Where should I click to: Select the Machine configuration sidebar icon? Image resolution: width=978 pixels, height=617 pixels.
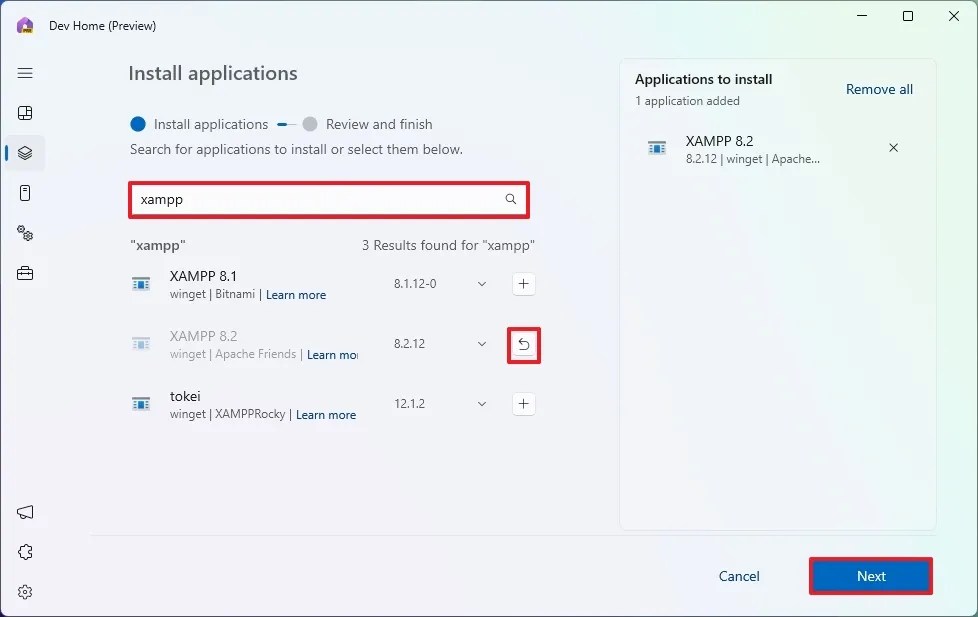(x=25, y=153)
